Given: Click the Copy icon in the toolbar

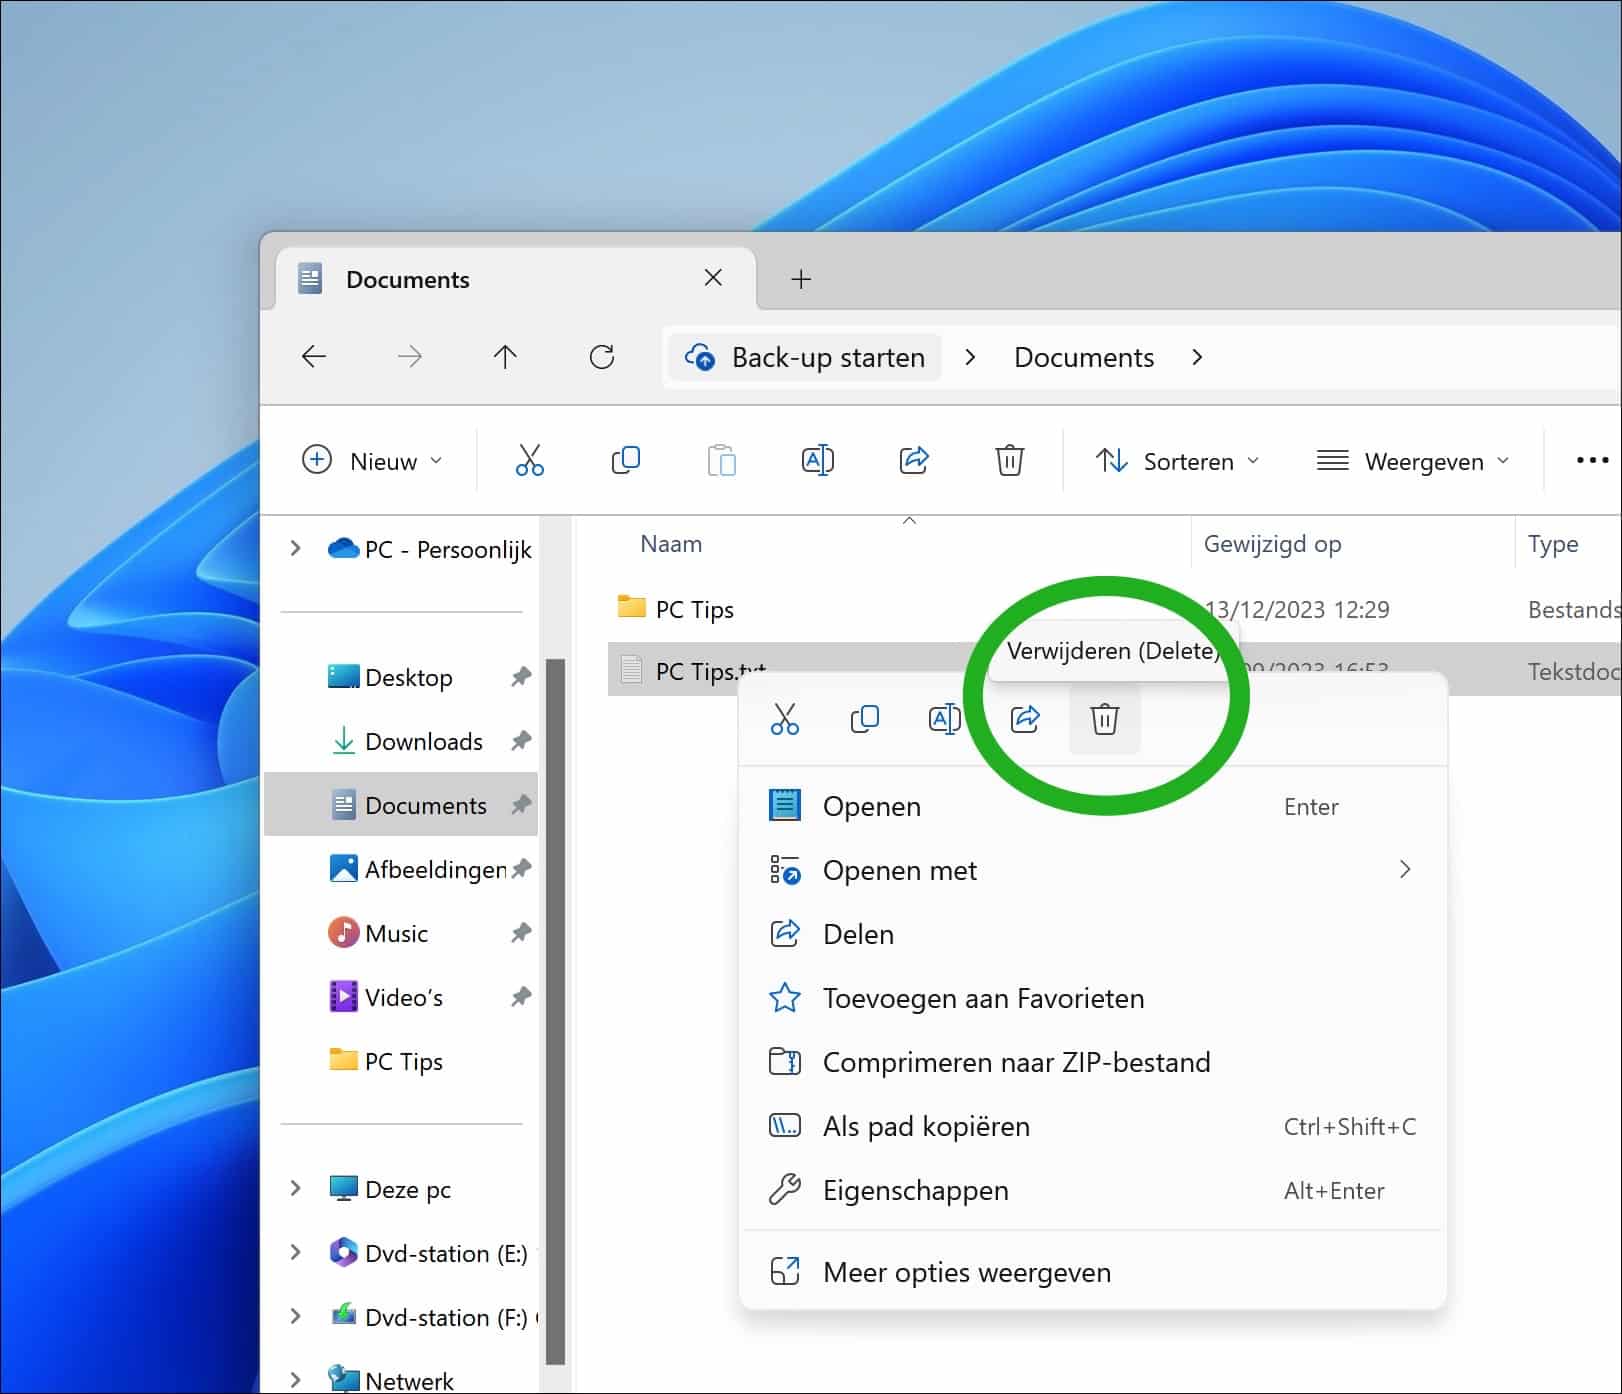Looking at the screenshot, I should [625, 460].
